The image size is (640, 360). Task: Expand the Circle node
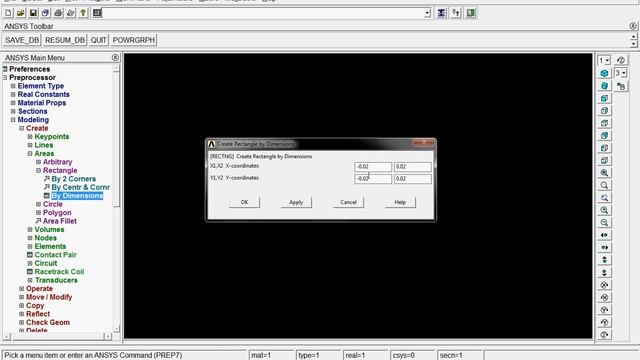click(38, 204)
